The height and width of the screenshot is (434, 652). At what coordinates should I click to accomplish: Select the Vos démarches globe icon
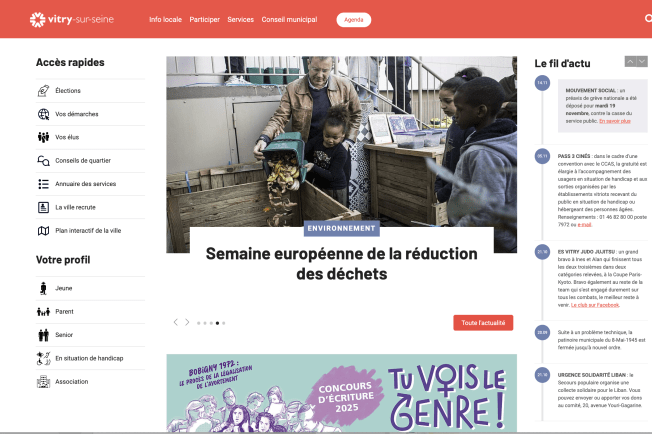44,114
